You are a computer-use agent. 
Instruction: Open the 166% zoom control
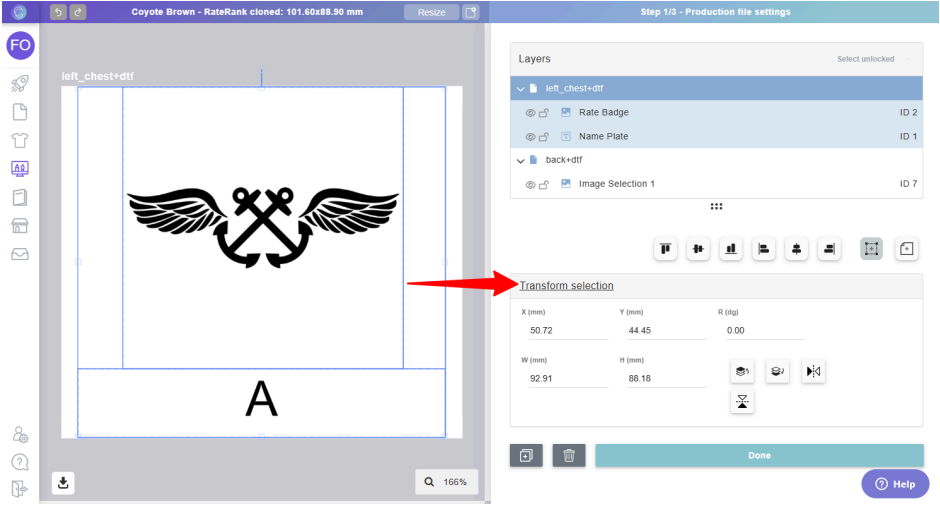pyautogui.click(x=446, y=482)
